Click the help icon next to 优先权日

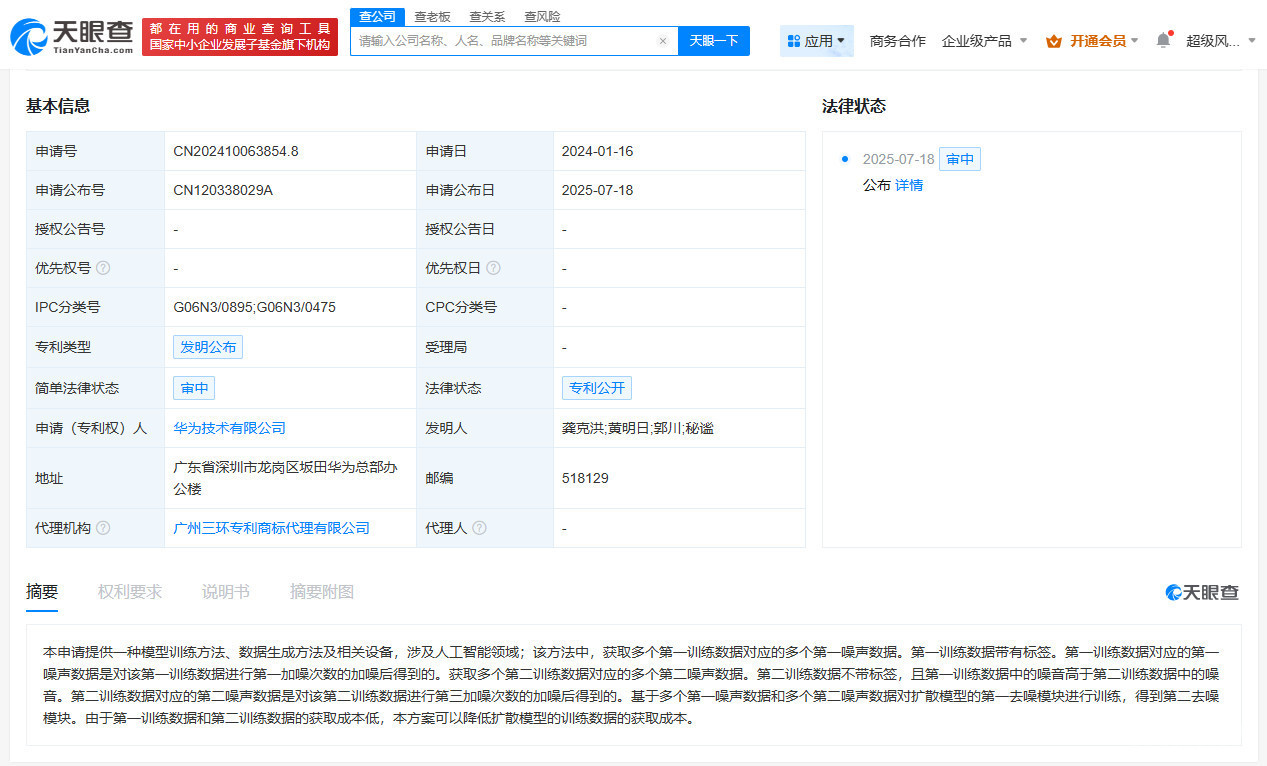(x=493, y=268)
